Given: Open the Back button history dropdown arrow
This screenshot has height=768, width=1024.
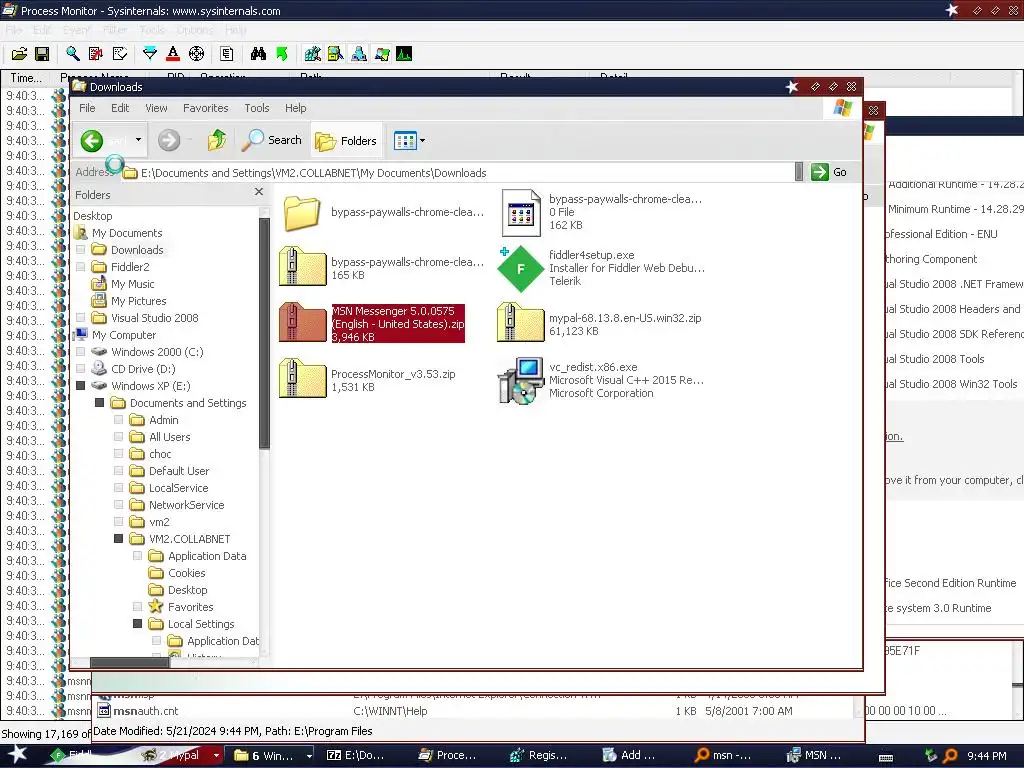Looking at the screenshot, I should (x=138, y=140).
